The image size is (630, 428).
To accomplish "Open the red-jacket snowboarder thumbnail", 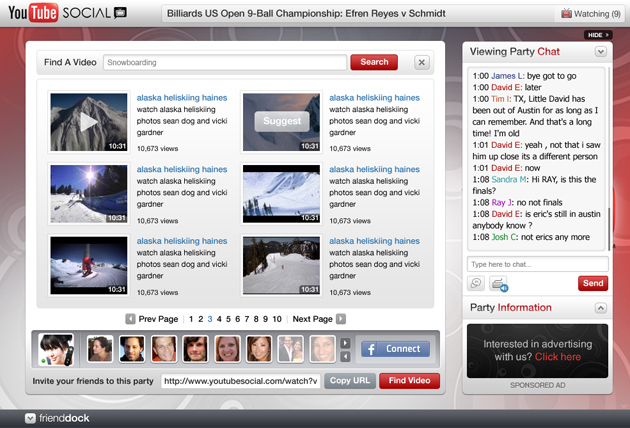I will pos(88,265).
